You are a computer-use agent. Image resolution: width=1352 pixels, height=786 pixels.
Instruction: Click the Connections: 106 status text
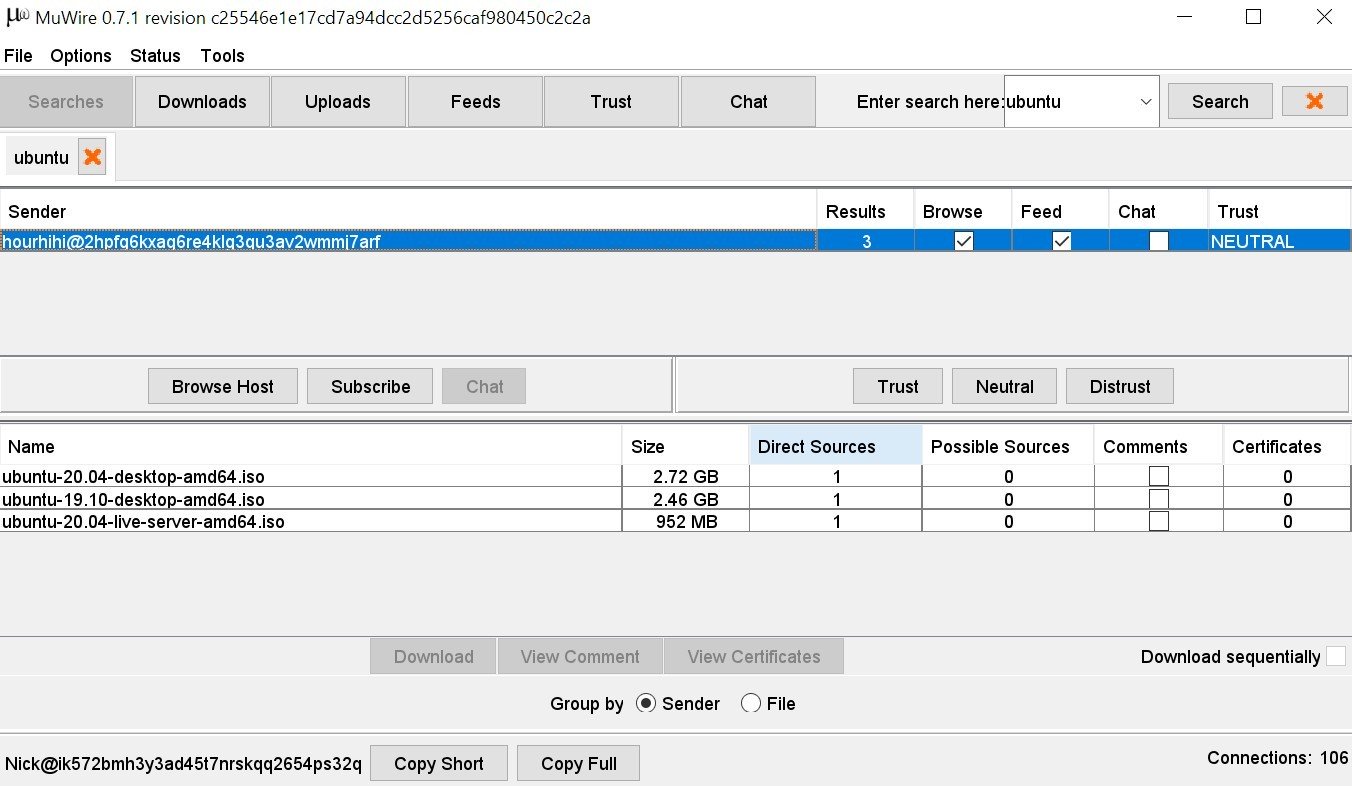pyautogui.click(x=1277, y=757)
